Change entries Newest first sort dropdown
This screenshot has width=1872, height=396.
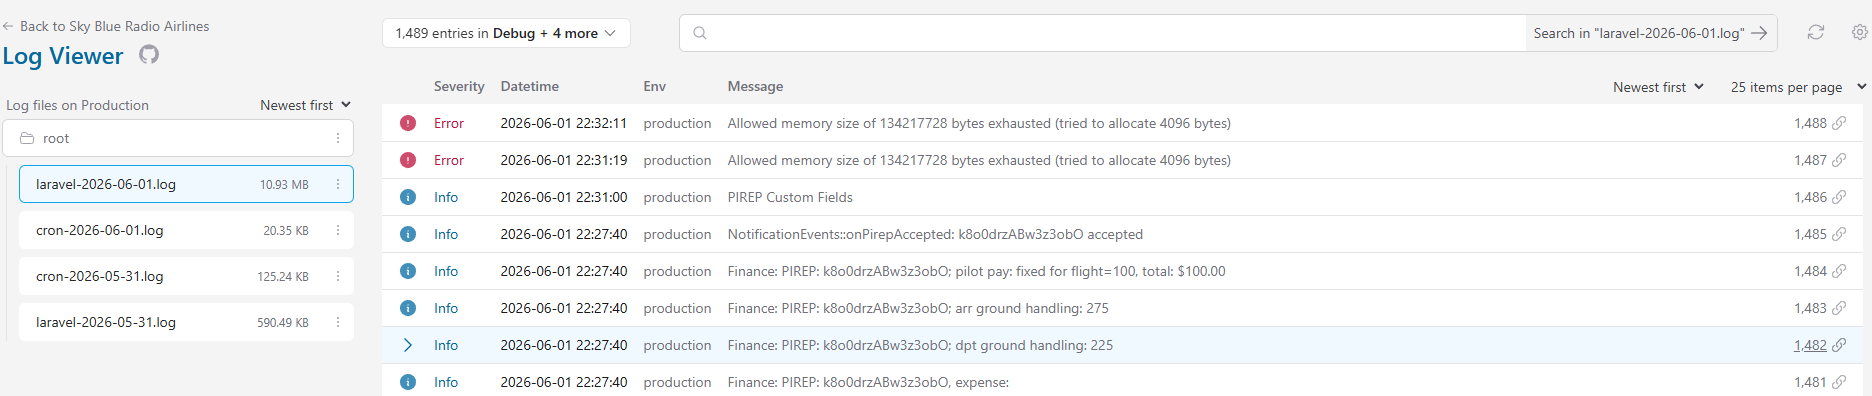click(1658, 87)
